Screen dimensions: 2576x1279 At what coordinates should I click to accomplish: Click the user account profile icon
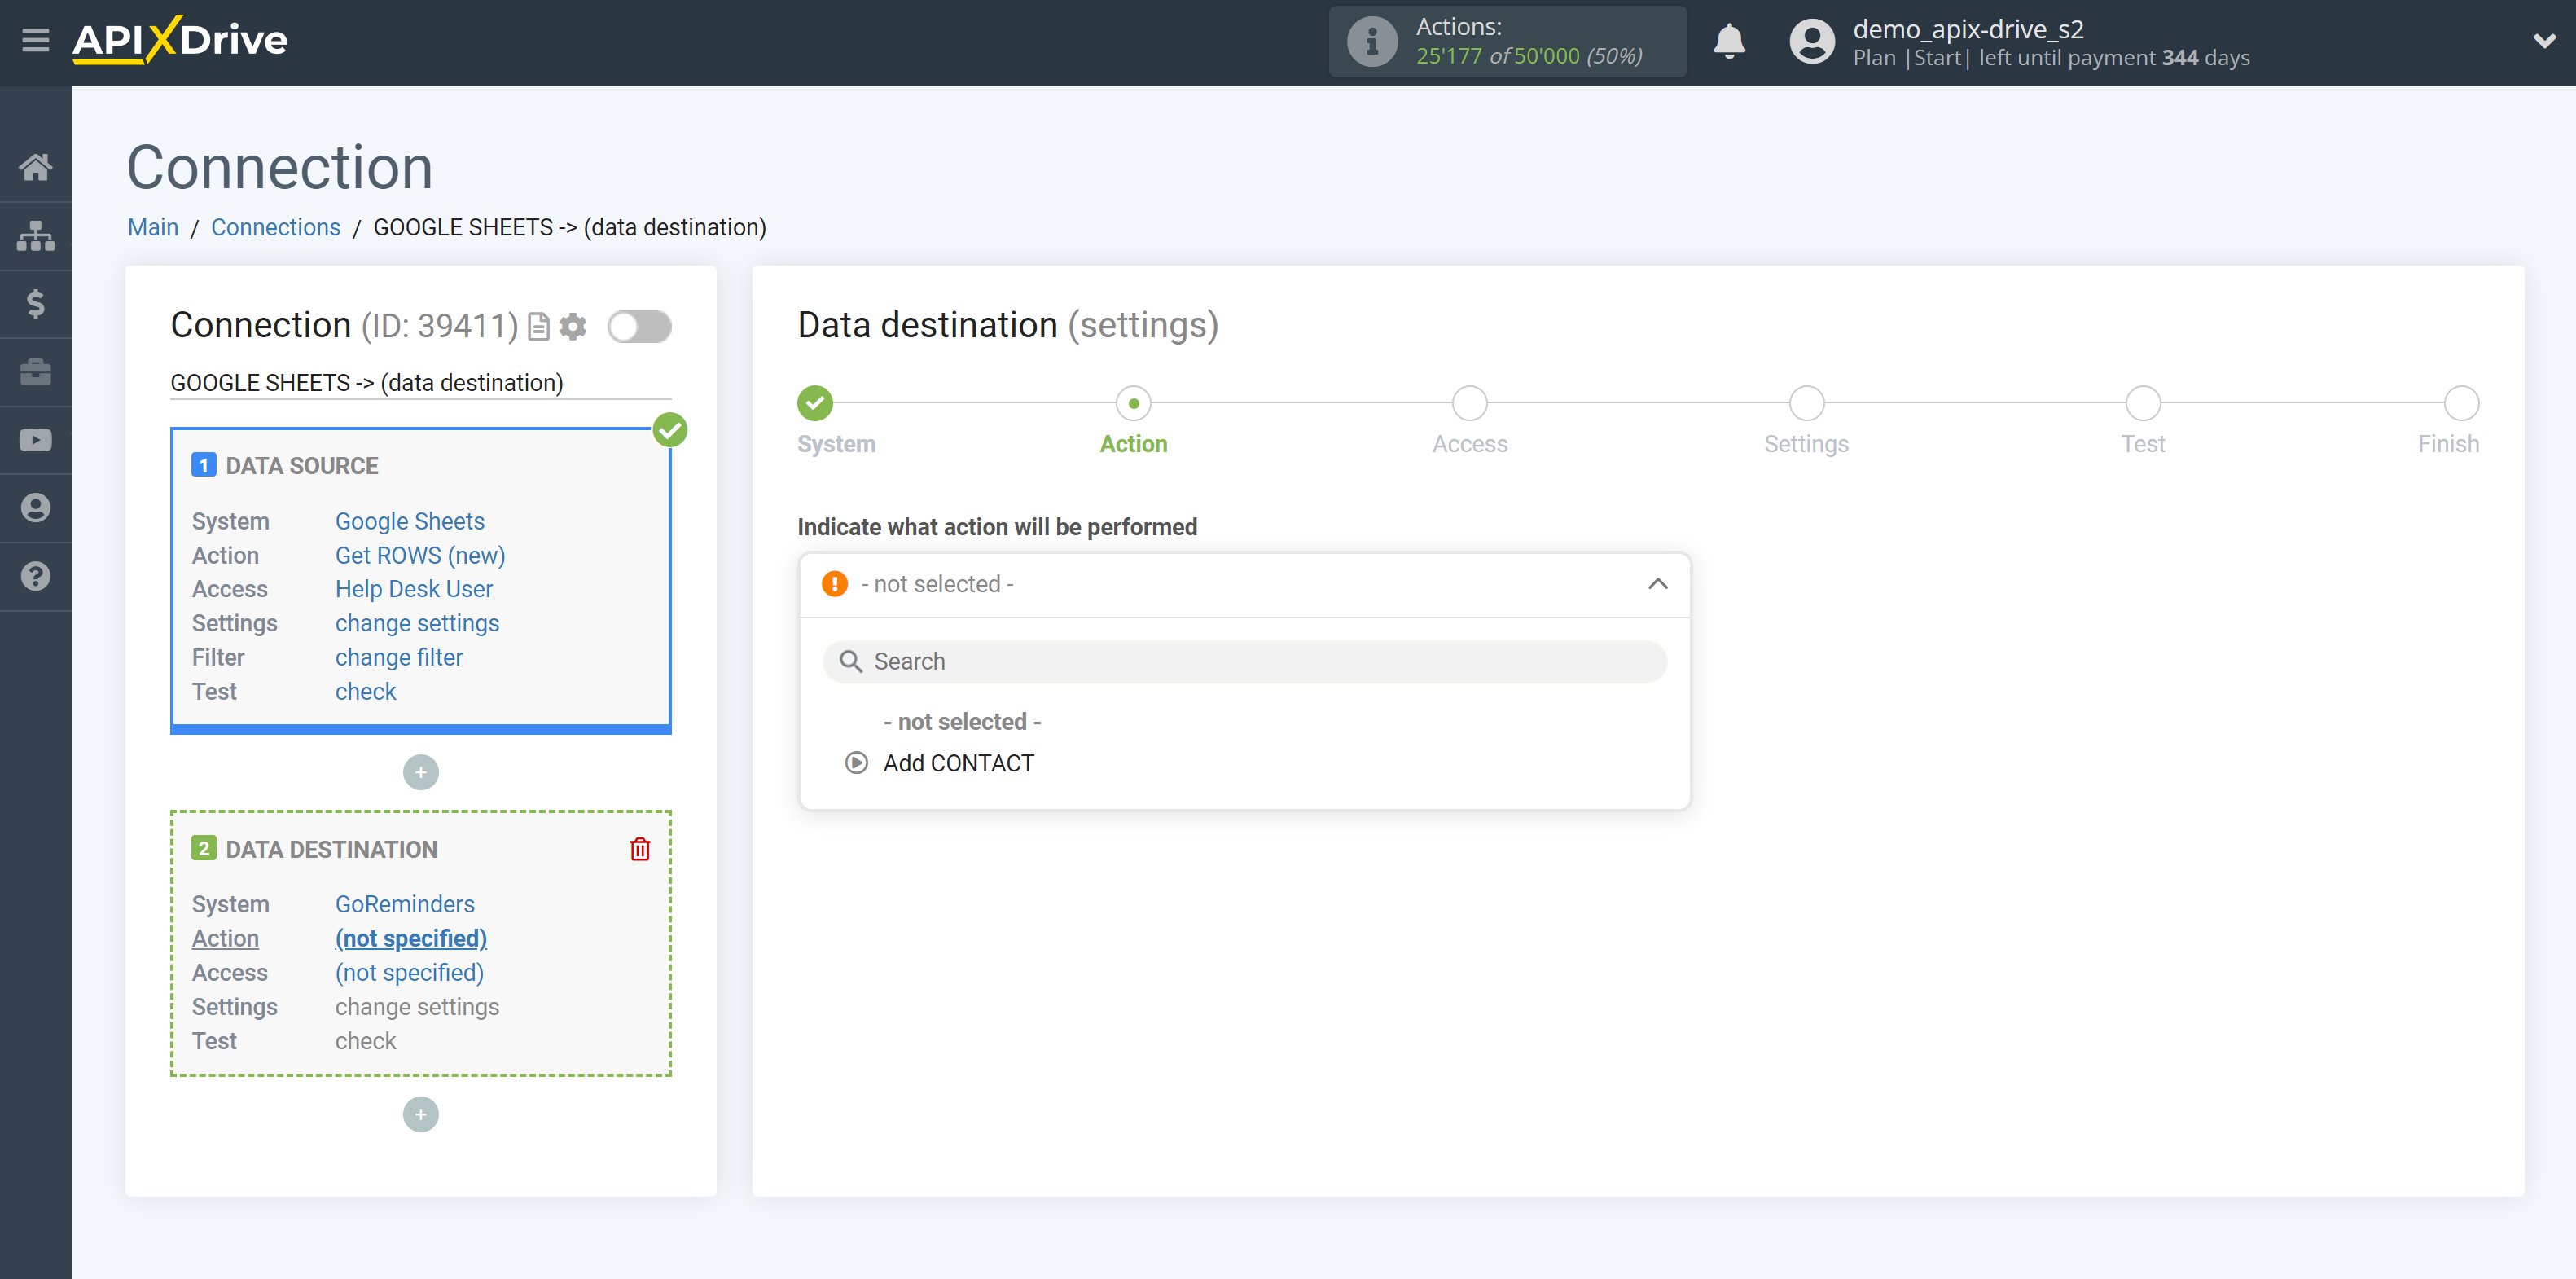pyautogui.click(x=1807, y=41)
